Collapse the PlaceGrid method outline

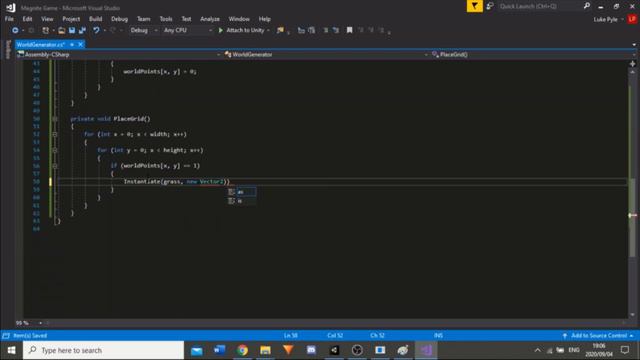(55, 119)
